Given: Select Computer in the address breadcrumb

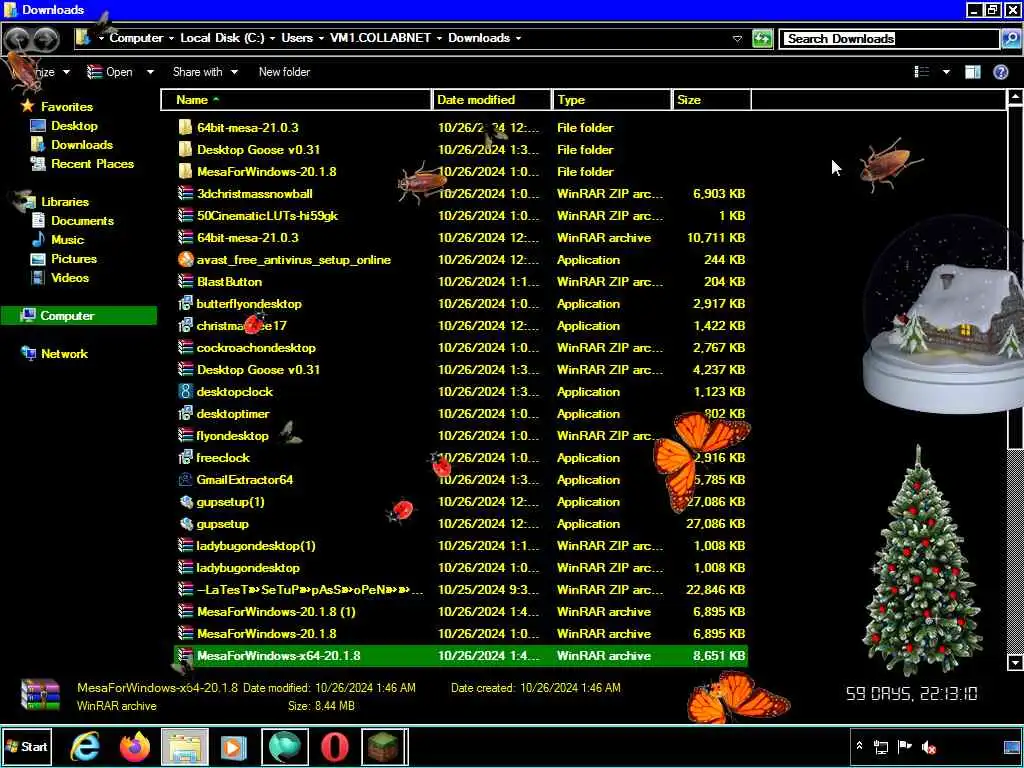Looking at the screenshot, I should 136,38.
